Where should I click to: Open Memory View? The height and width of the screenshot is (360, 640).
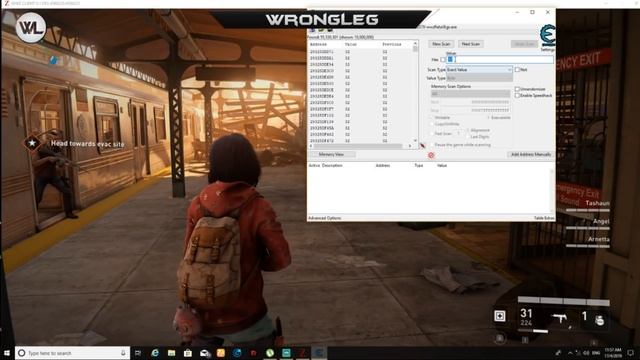(x=331, y=155)
